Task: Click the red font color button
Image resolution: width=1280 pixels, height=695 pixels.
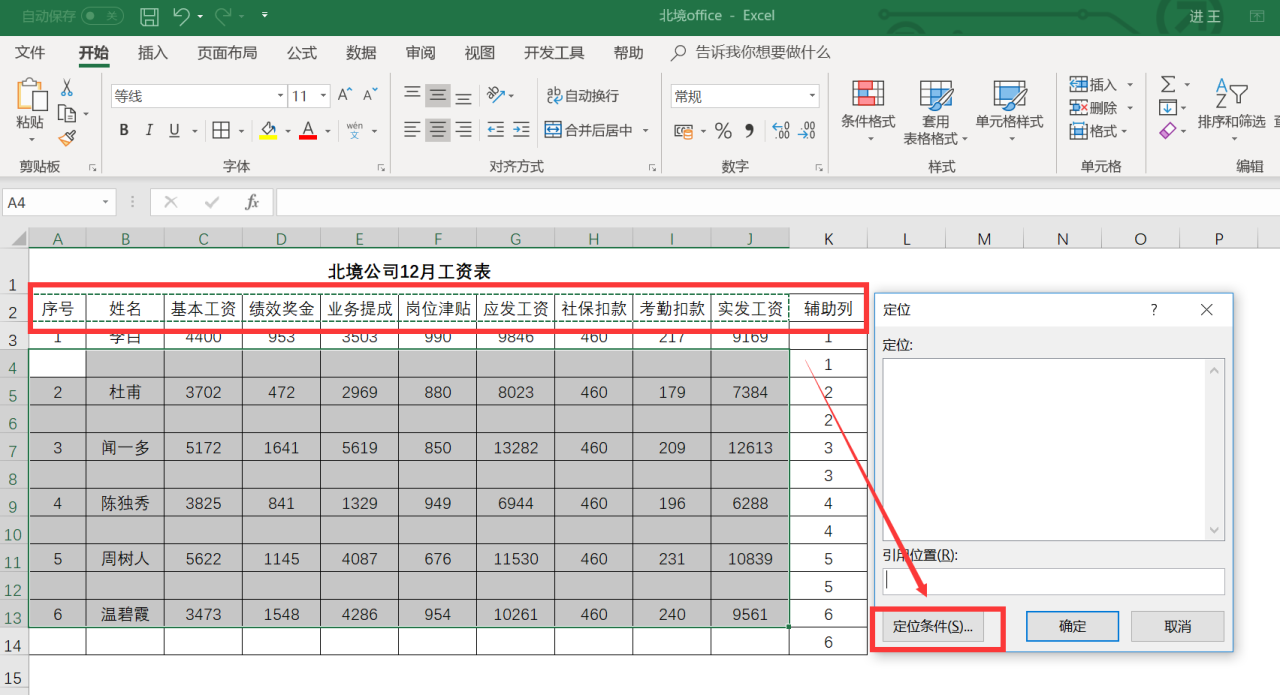Action: pos(307,130)
